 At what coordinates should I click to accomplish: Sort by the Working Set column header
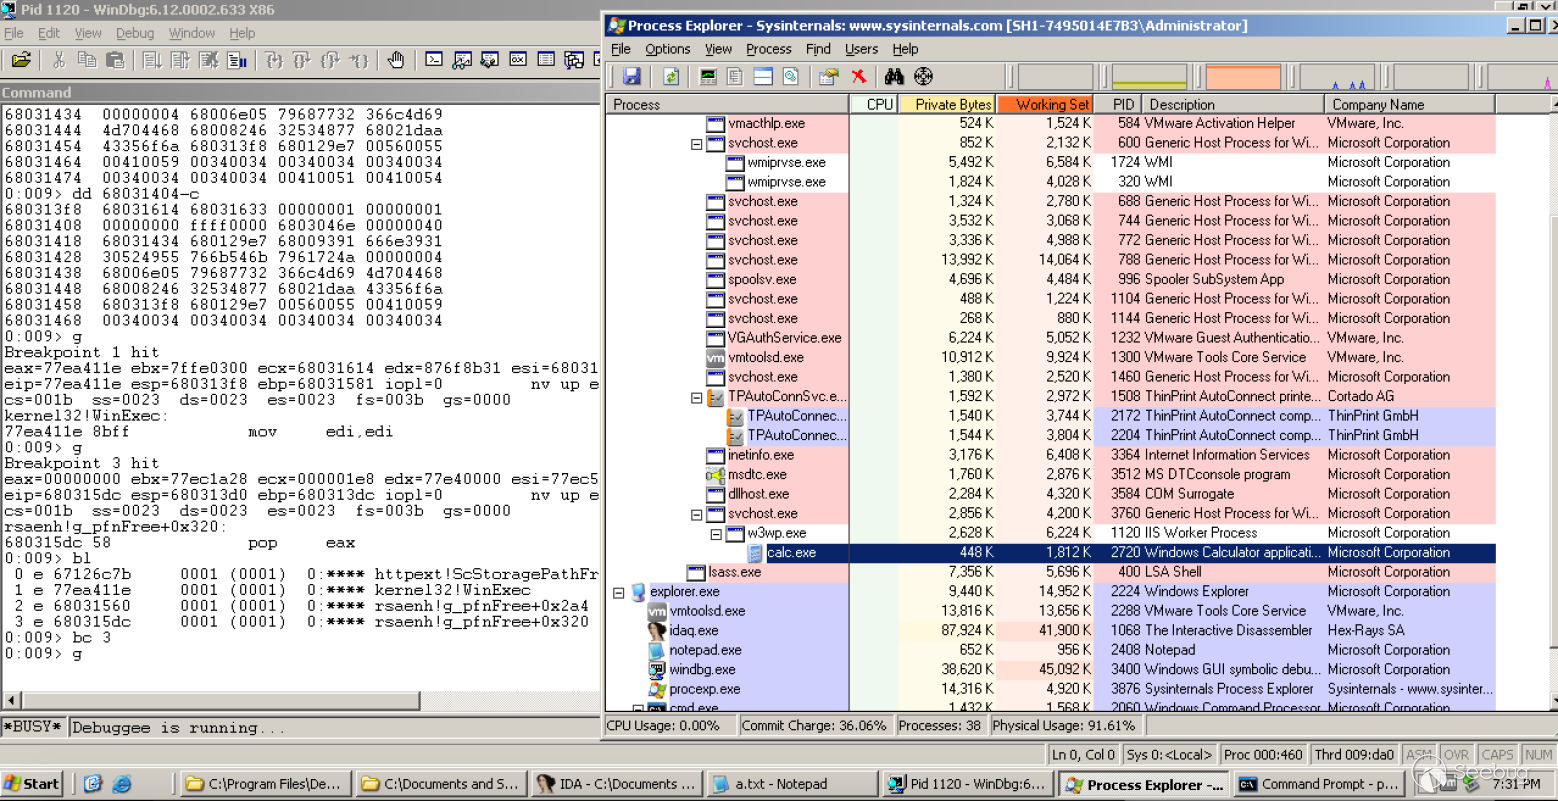(1045, 104)
